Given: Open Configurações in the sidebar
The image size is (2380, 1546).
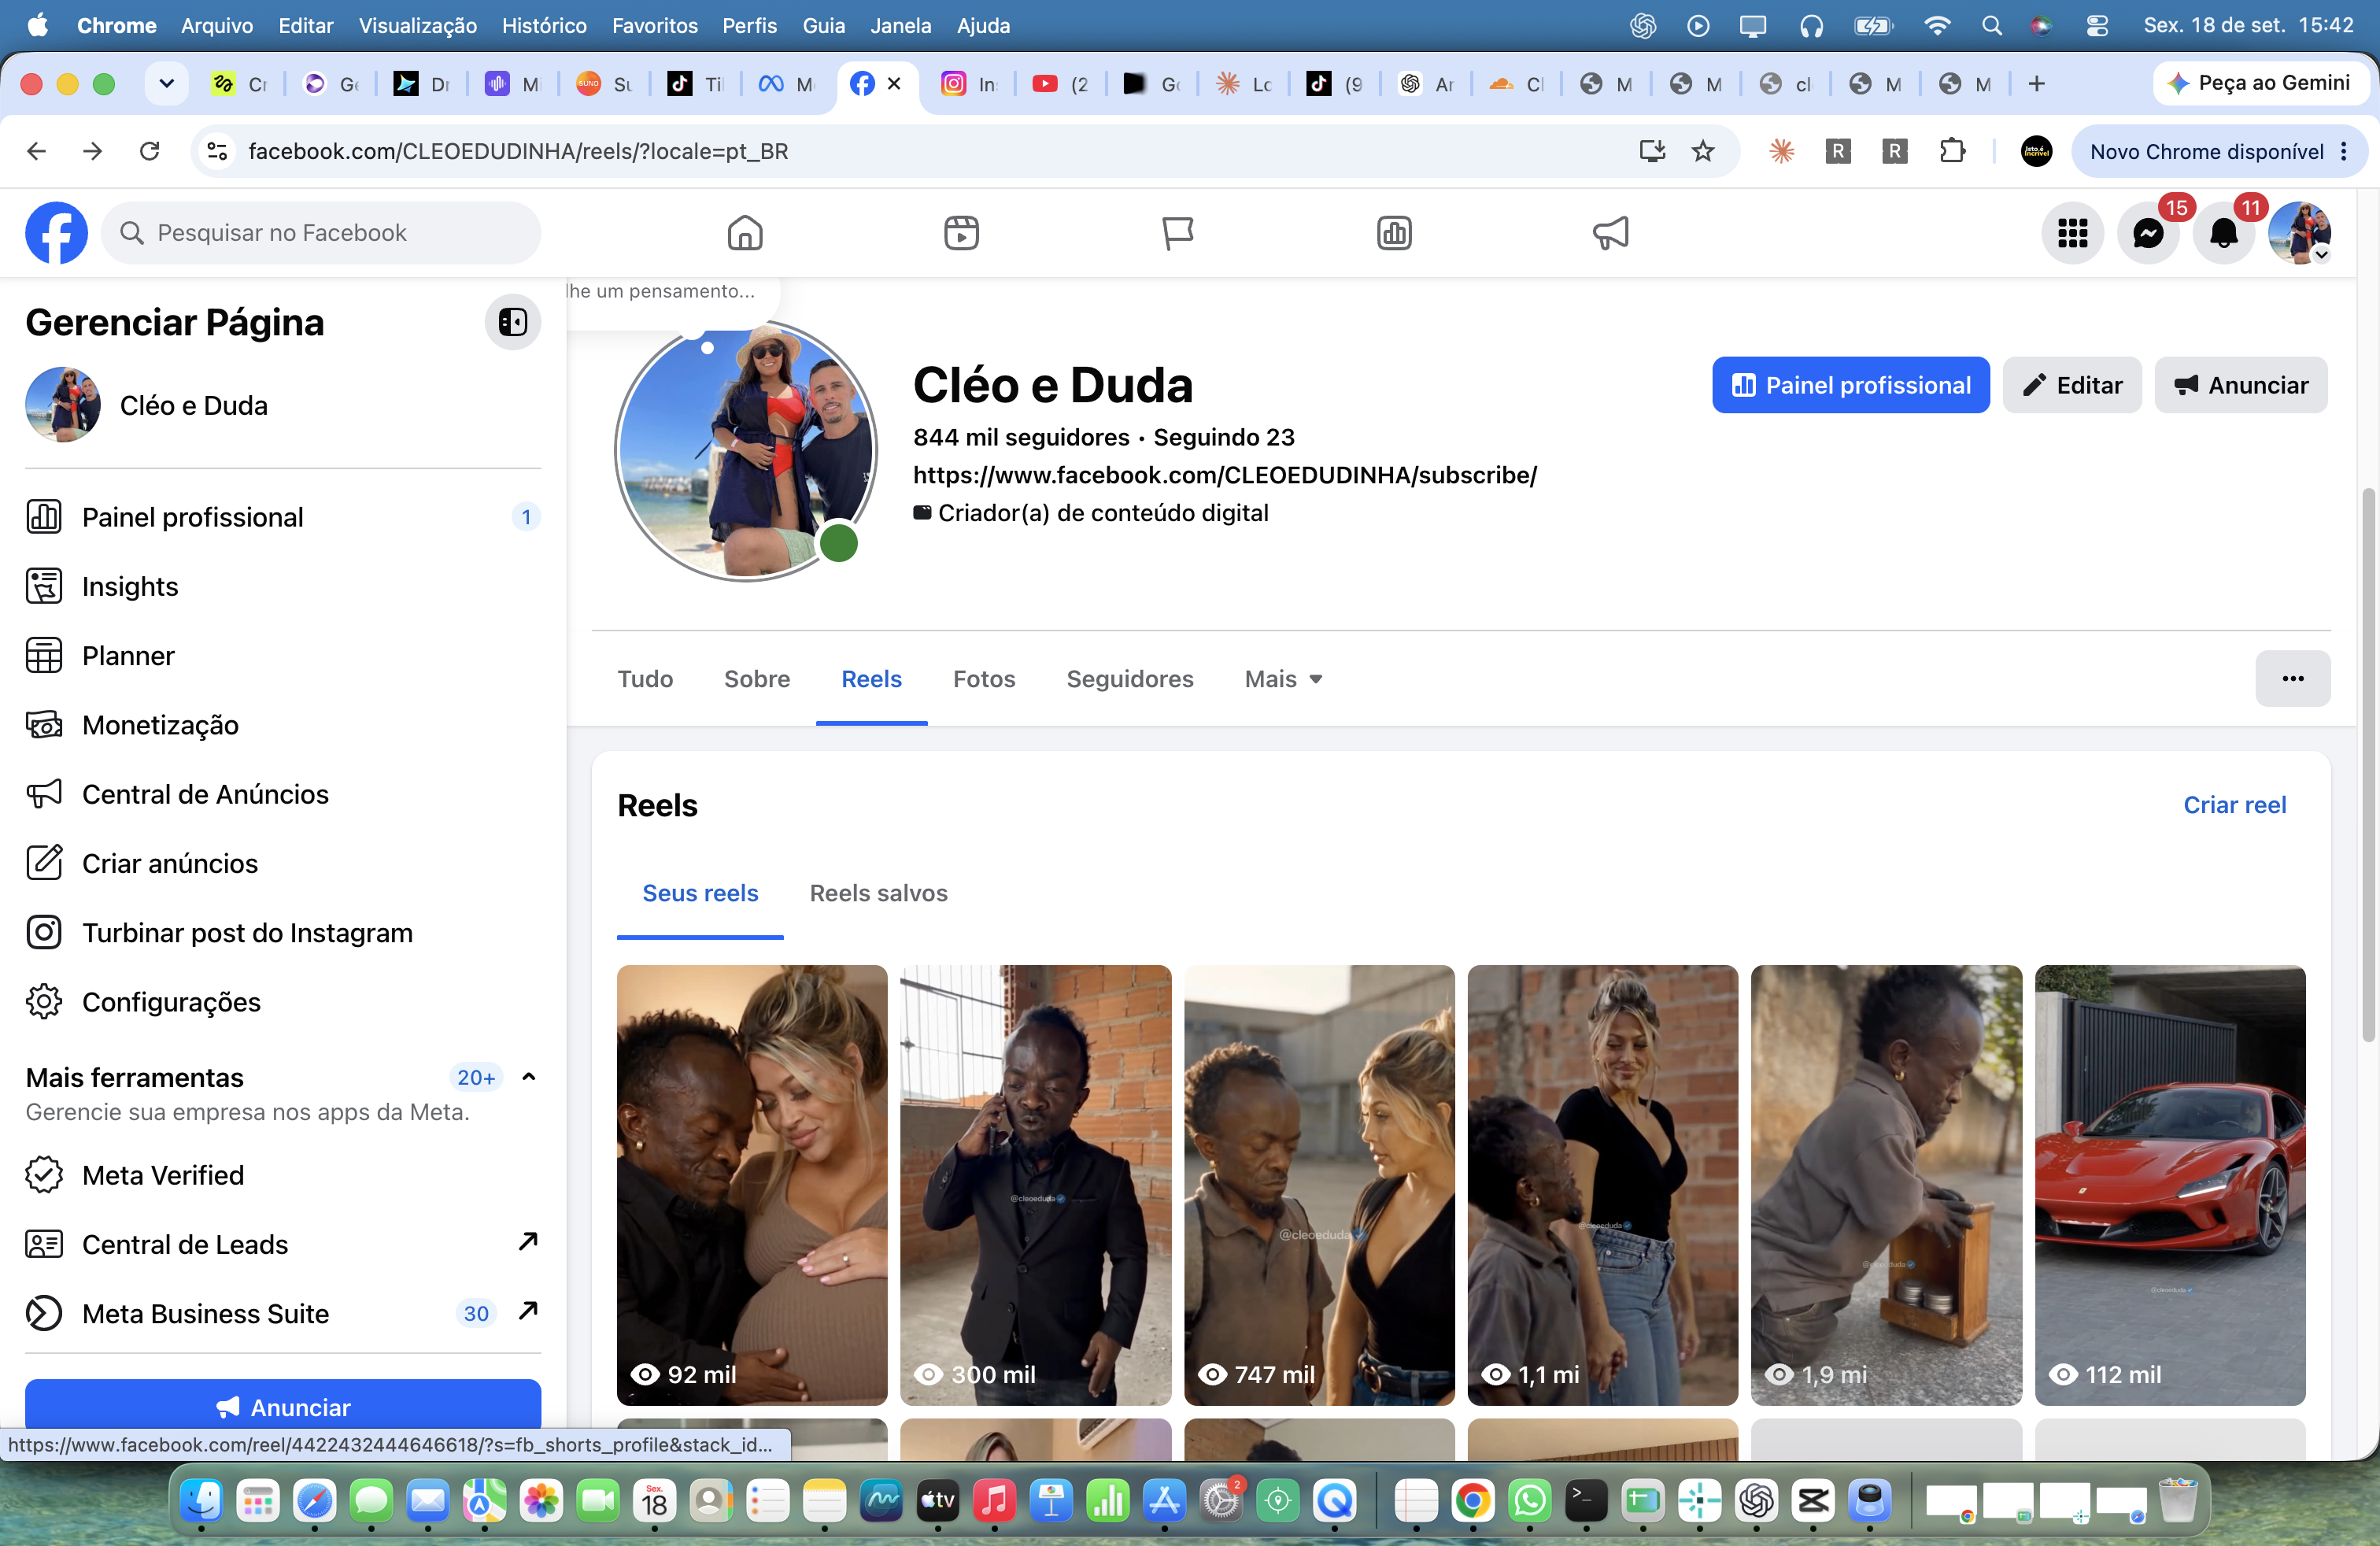Looking at the screenshot, I should [283, 1001].
